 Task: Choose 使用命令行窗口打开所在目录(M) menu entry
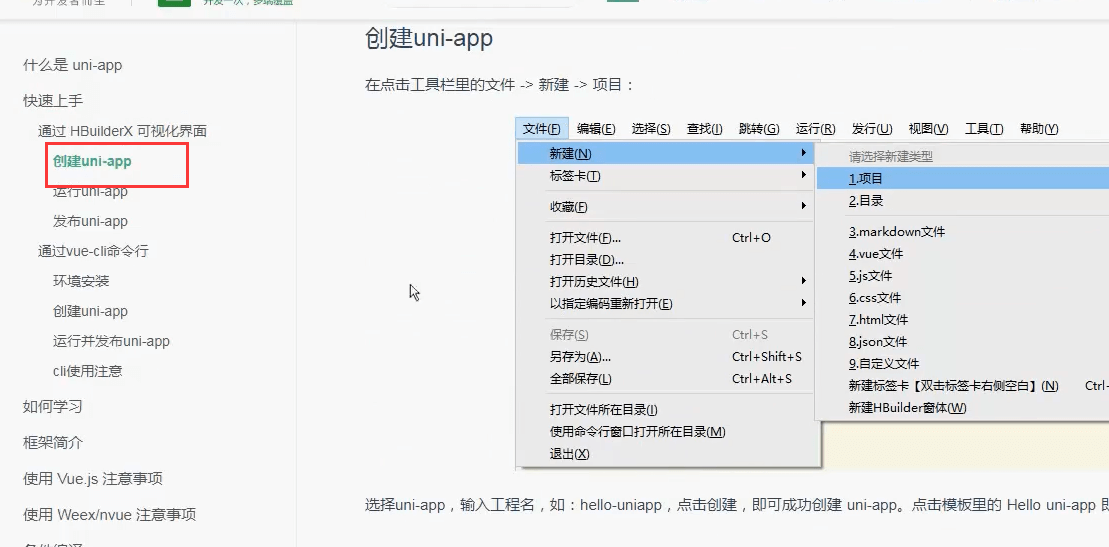(666, 432)
